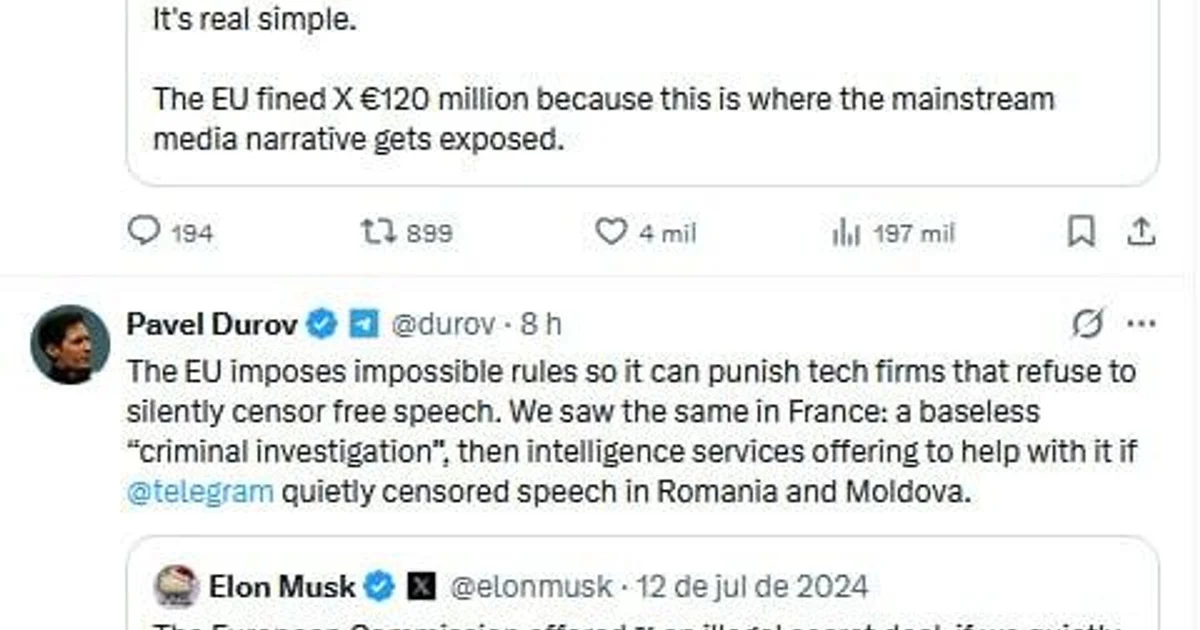The width and height of the screenshot is (1200, 630).
Task: Click Elon Musk's verified badge
Action: 380,586
